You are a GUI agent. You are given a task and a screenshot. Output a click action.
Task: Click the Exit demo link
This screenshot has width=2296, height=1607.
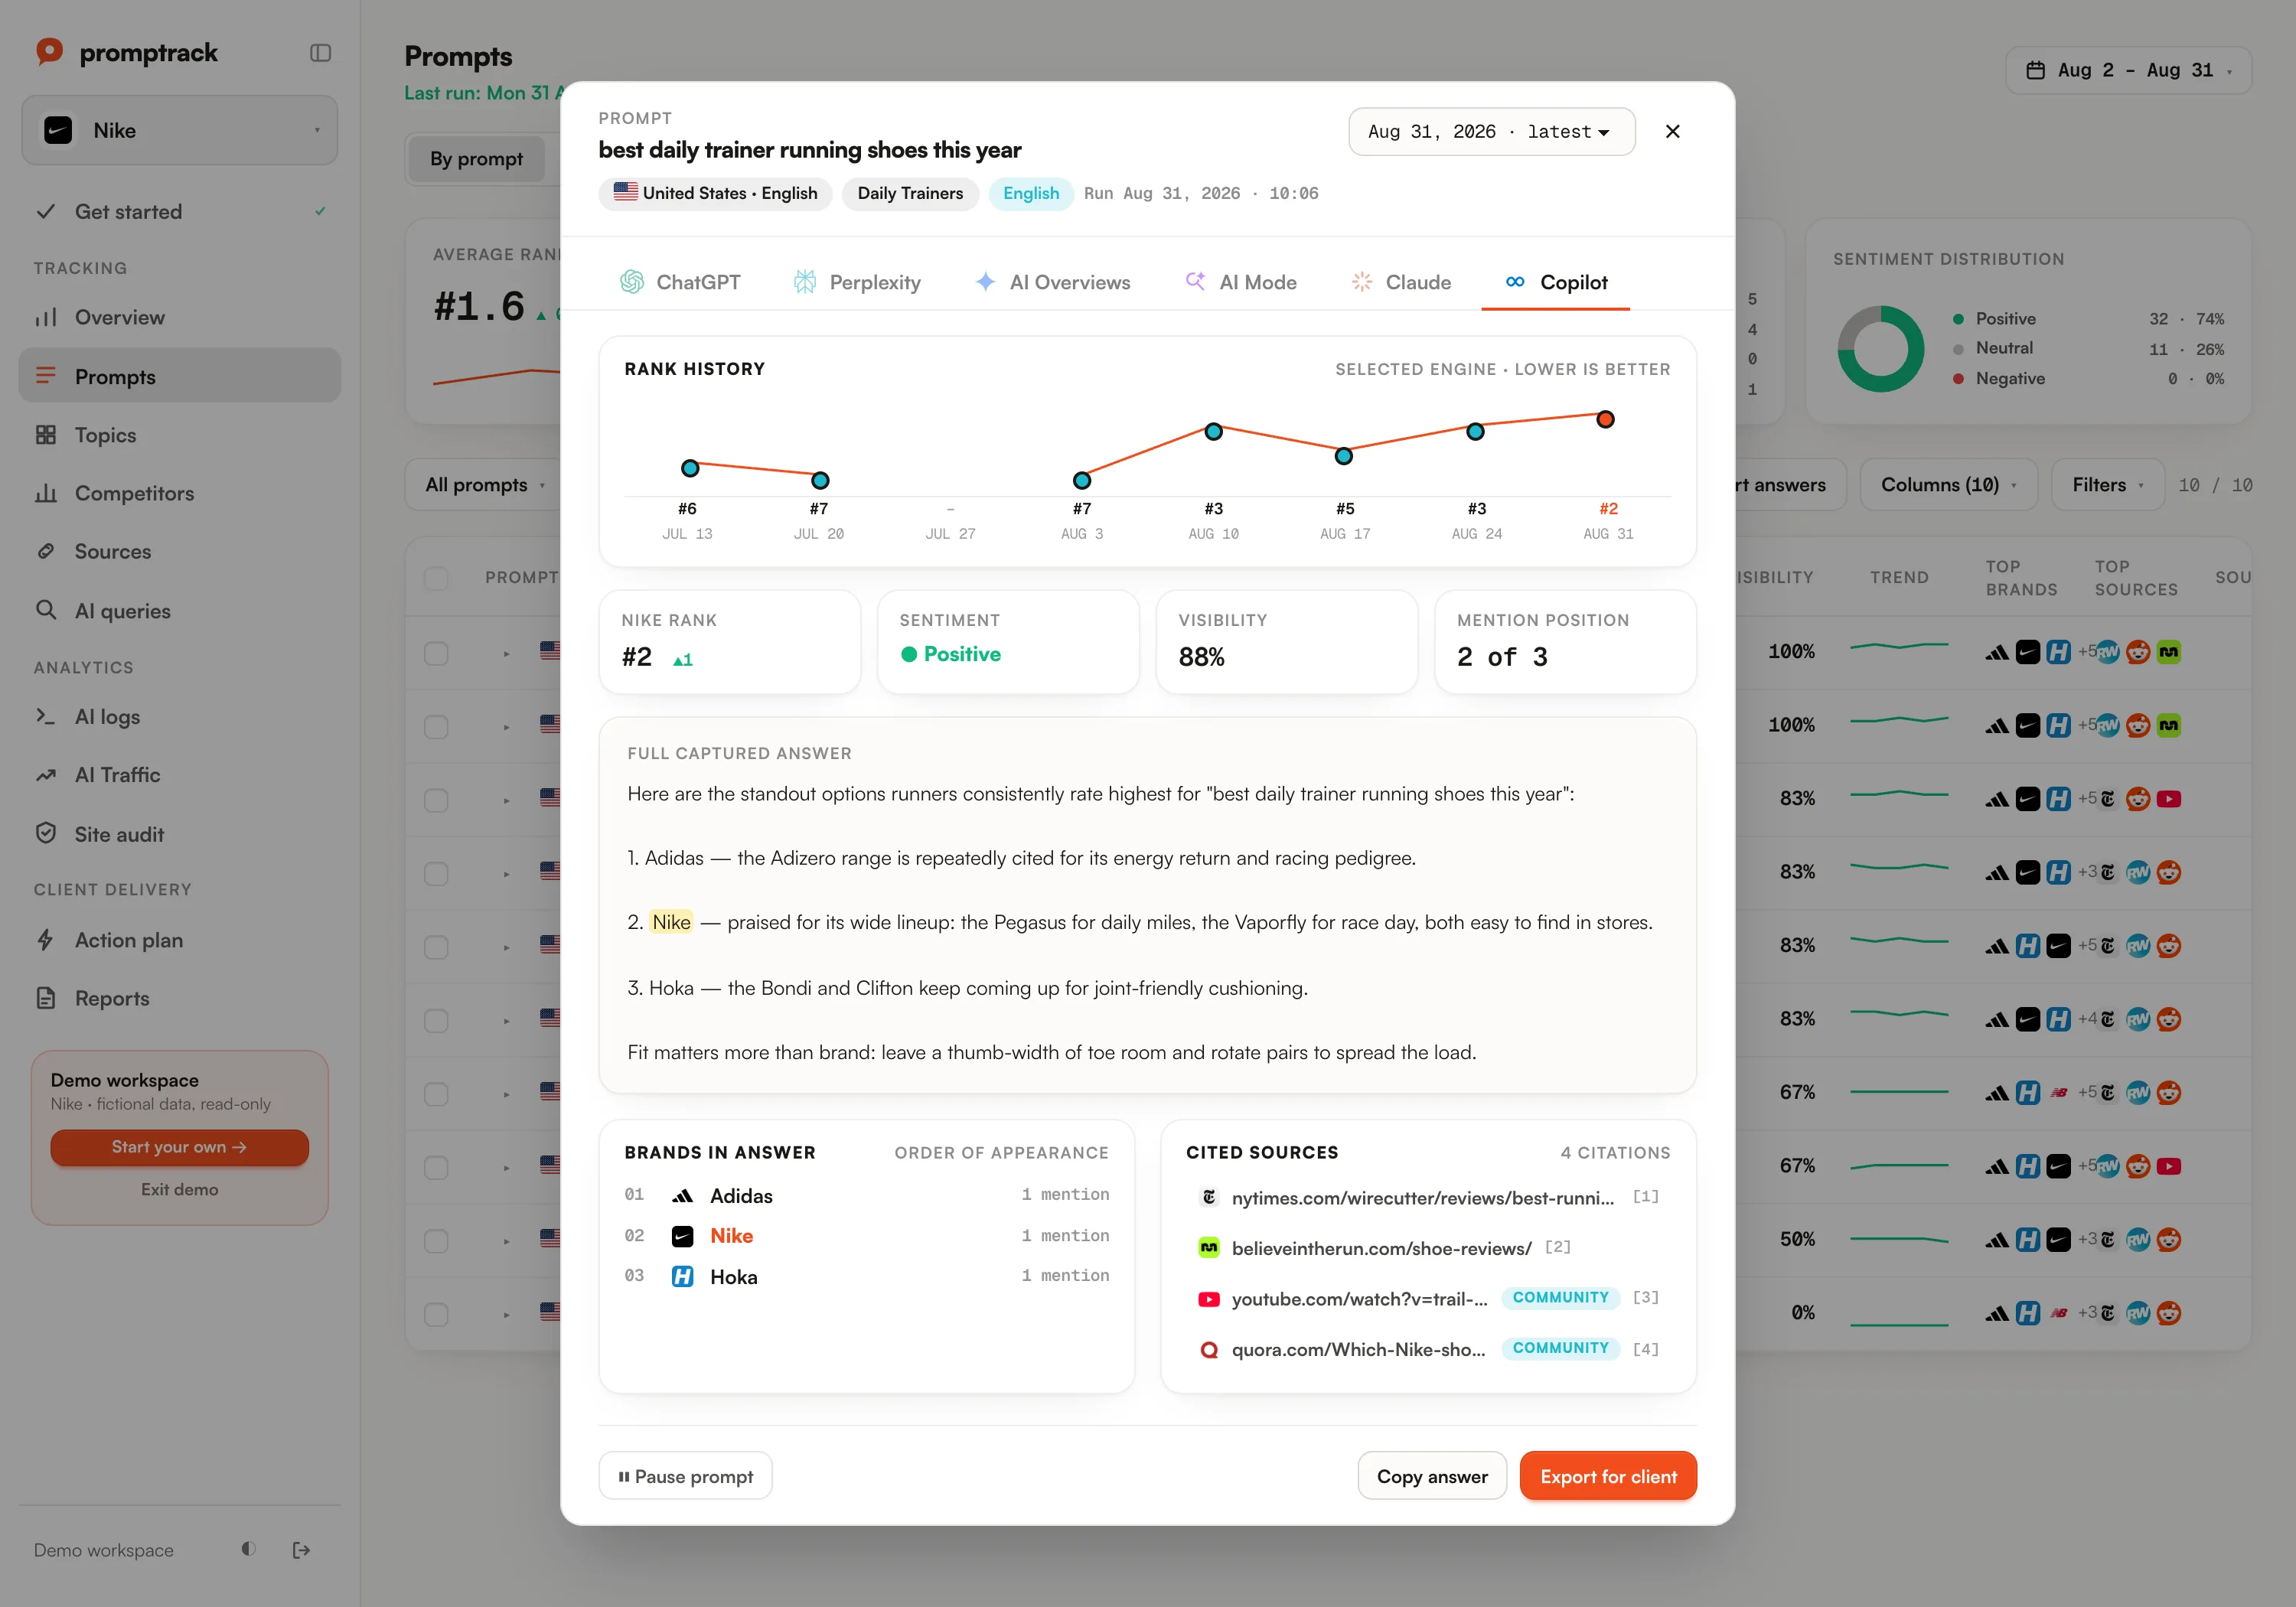[x=180, y=1189]
